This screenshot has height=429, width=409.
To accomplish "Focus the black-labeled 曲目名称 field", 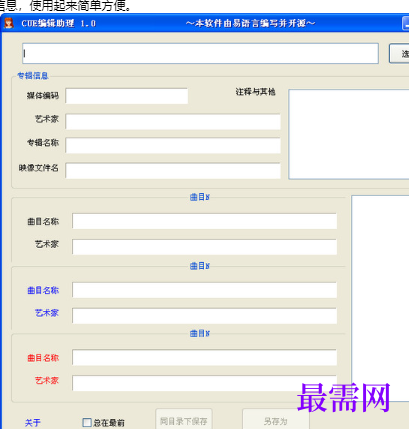I will 205,221.
